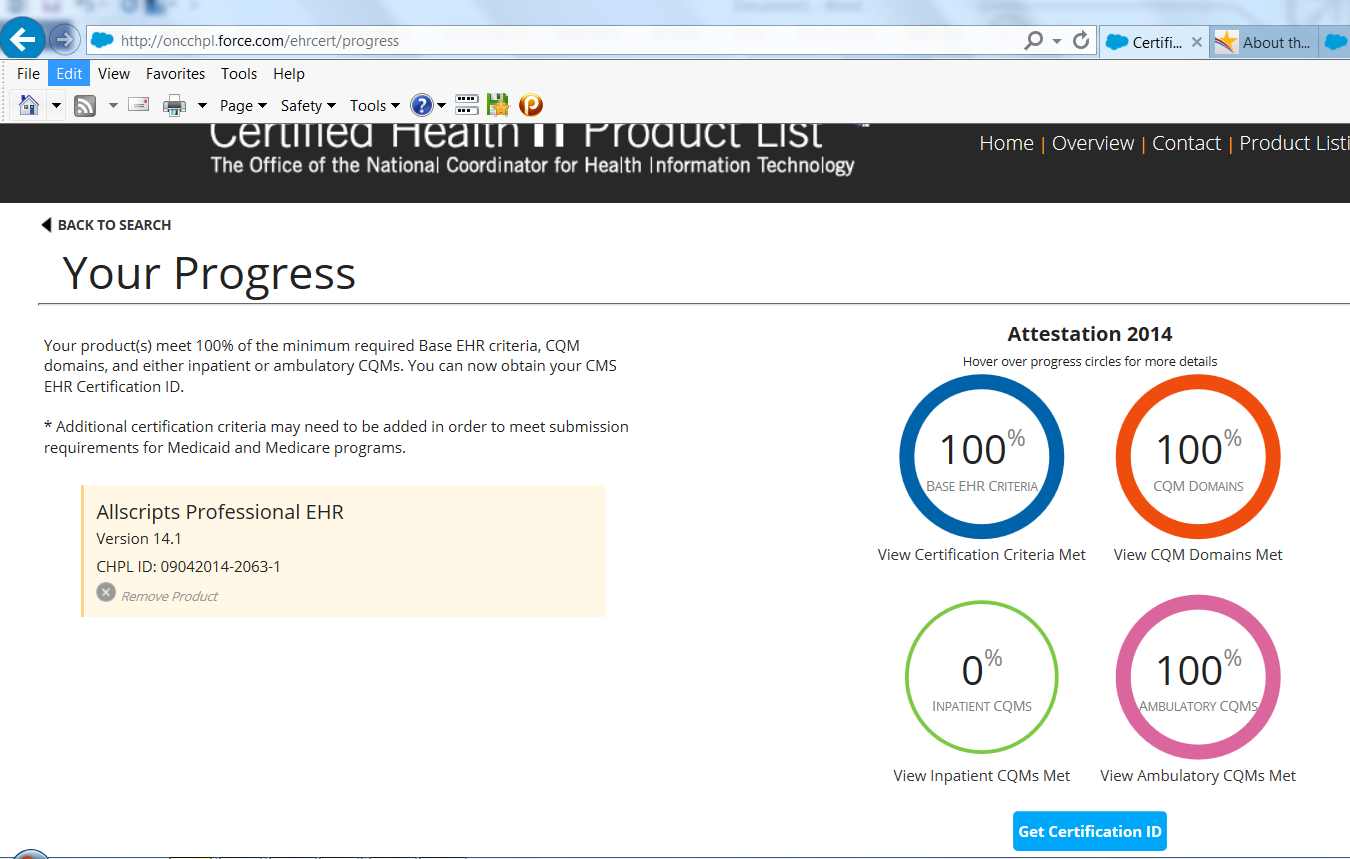Open the Tools menu in menu bar
Viewport: 1350px width, 859px height.
(x=239, y=74)
